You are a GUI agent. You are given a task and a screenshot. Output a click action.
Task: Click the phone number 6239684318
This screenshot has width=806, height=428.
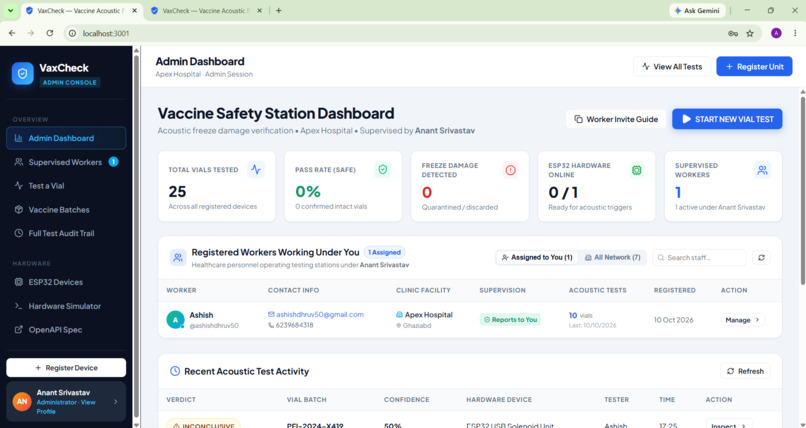[294, 325]
